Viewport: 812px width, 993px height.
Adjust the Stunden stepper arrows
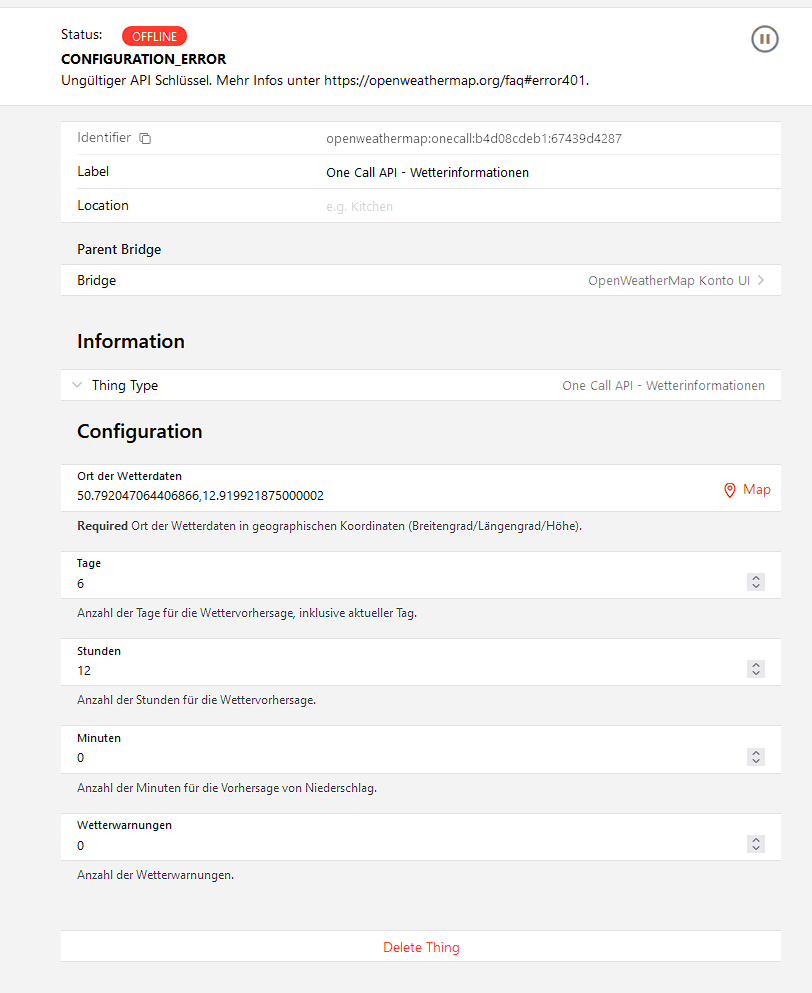(x=756, y=670)
